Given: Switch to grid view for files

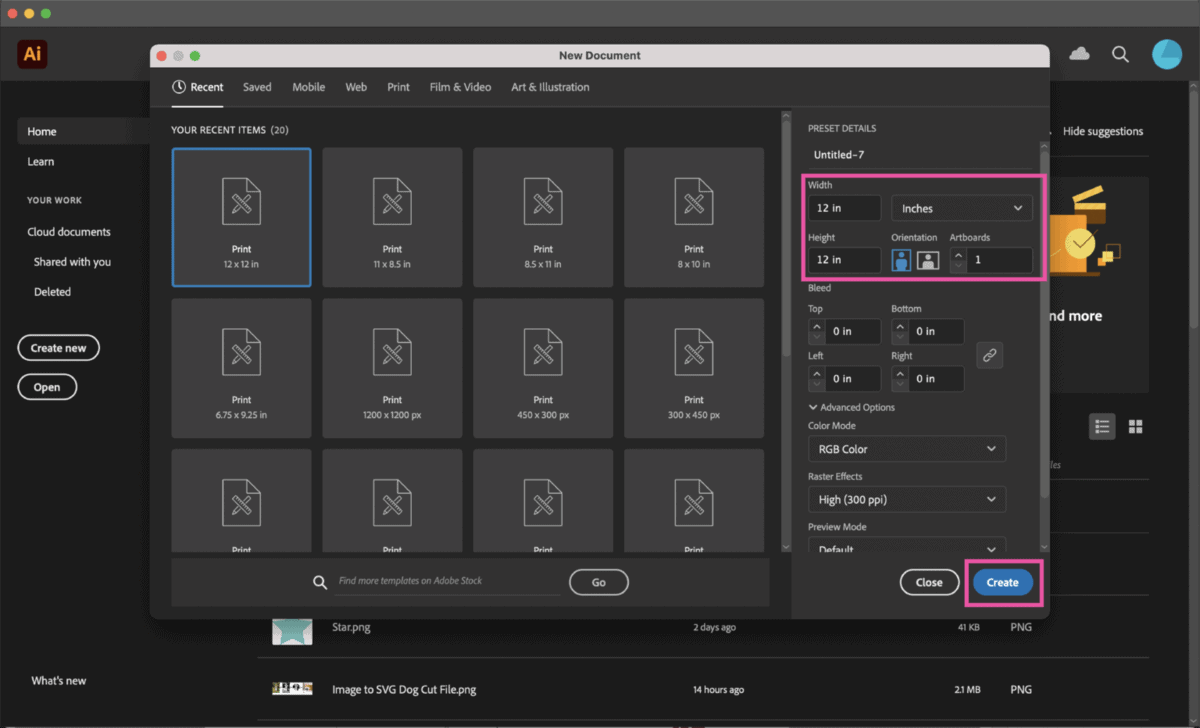Looking at the screenshot, I should (1135, 426).
